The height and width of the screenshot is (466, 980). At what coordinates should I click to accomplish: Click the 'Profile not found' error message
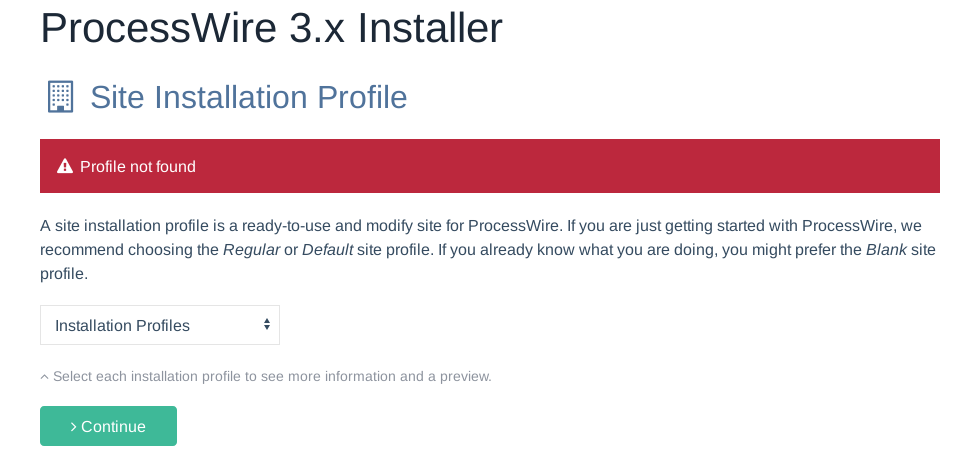pyautogui.click(x=138, y=167)
